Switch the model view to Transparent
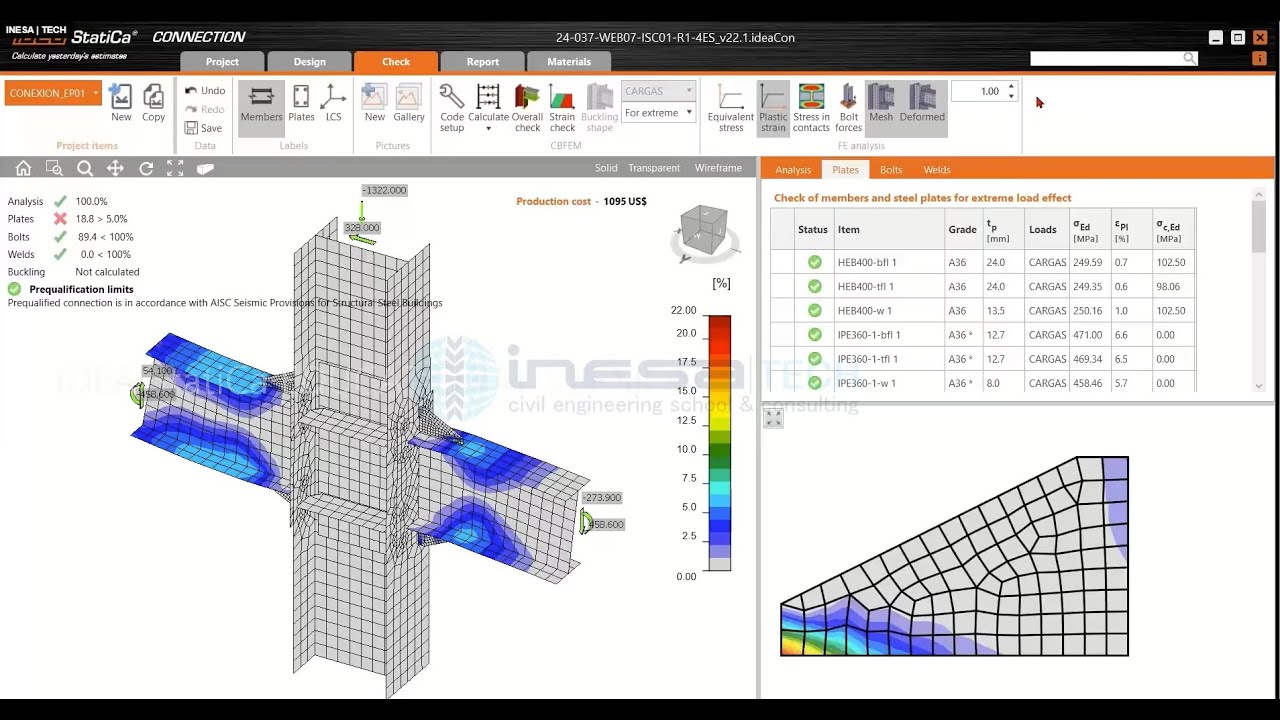The height and width of the screenshot is (720, 1280). click(654, 168)
